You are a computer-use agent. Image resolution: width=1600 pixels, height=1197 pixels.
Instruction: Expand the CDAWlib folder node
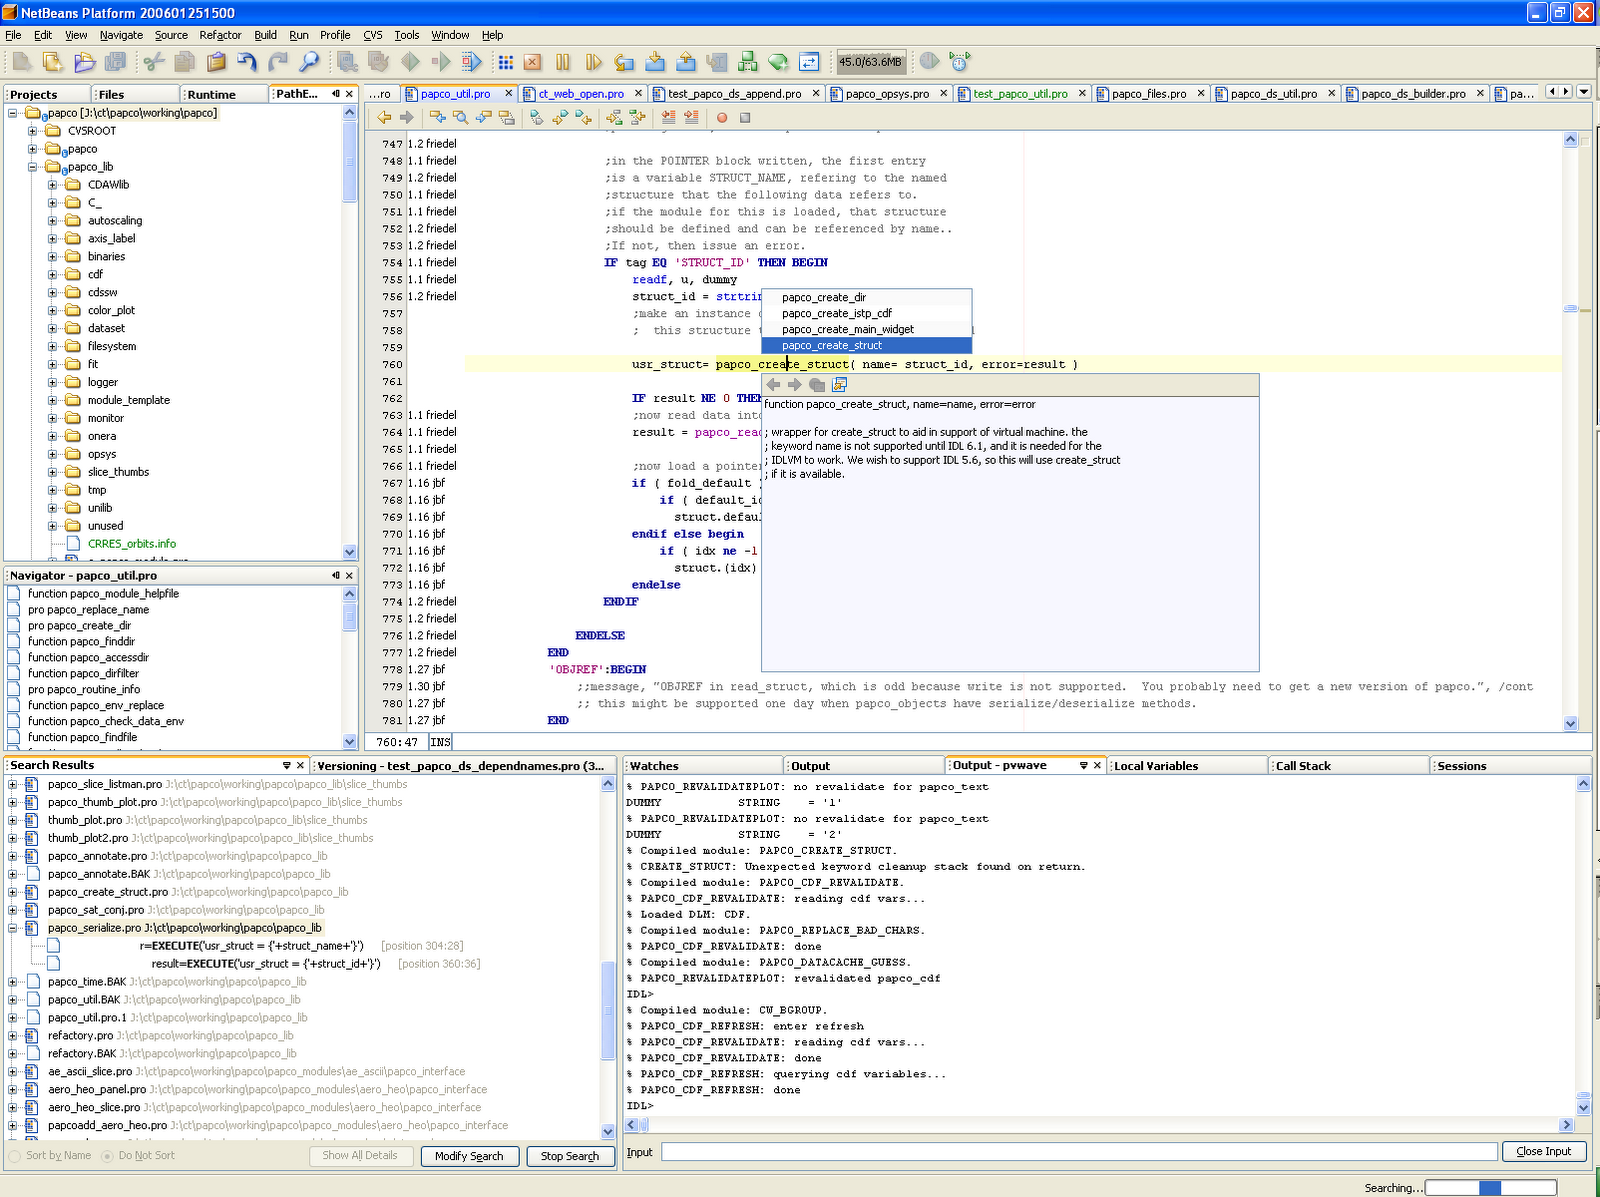53,185
